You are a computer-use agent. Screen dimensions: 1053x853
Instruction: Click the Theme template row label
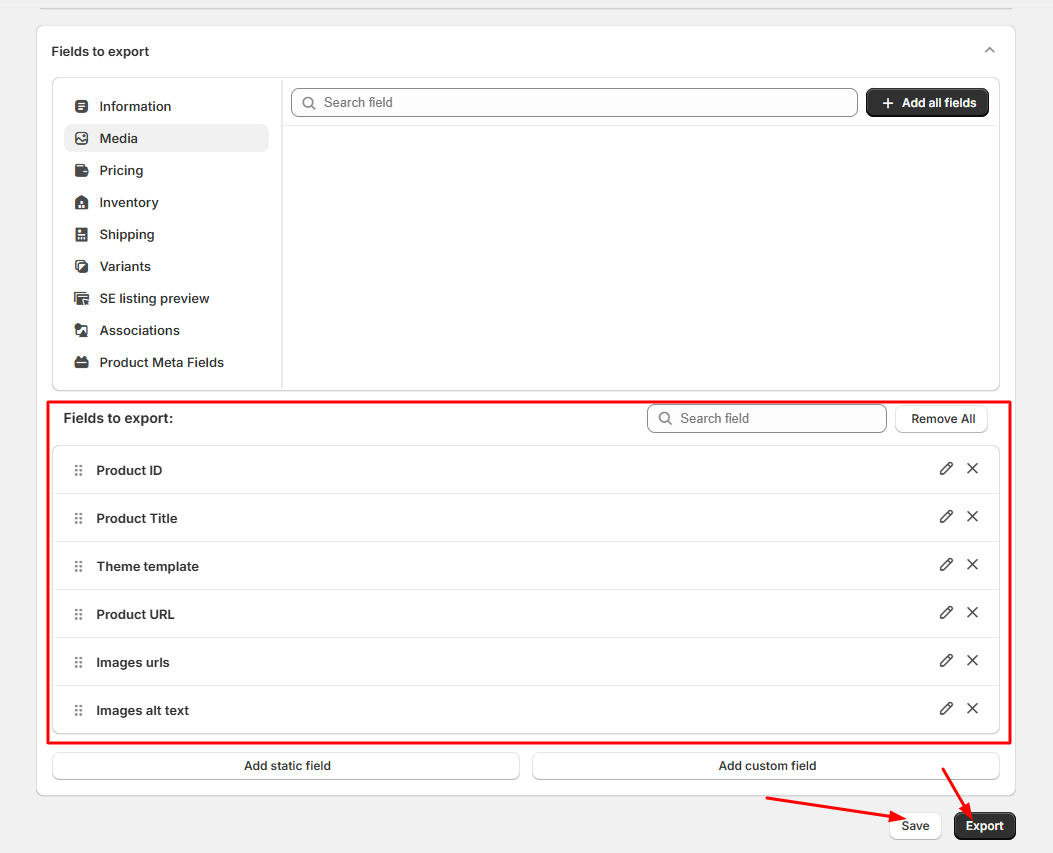tap(148, 566)
